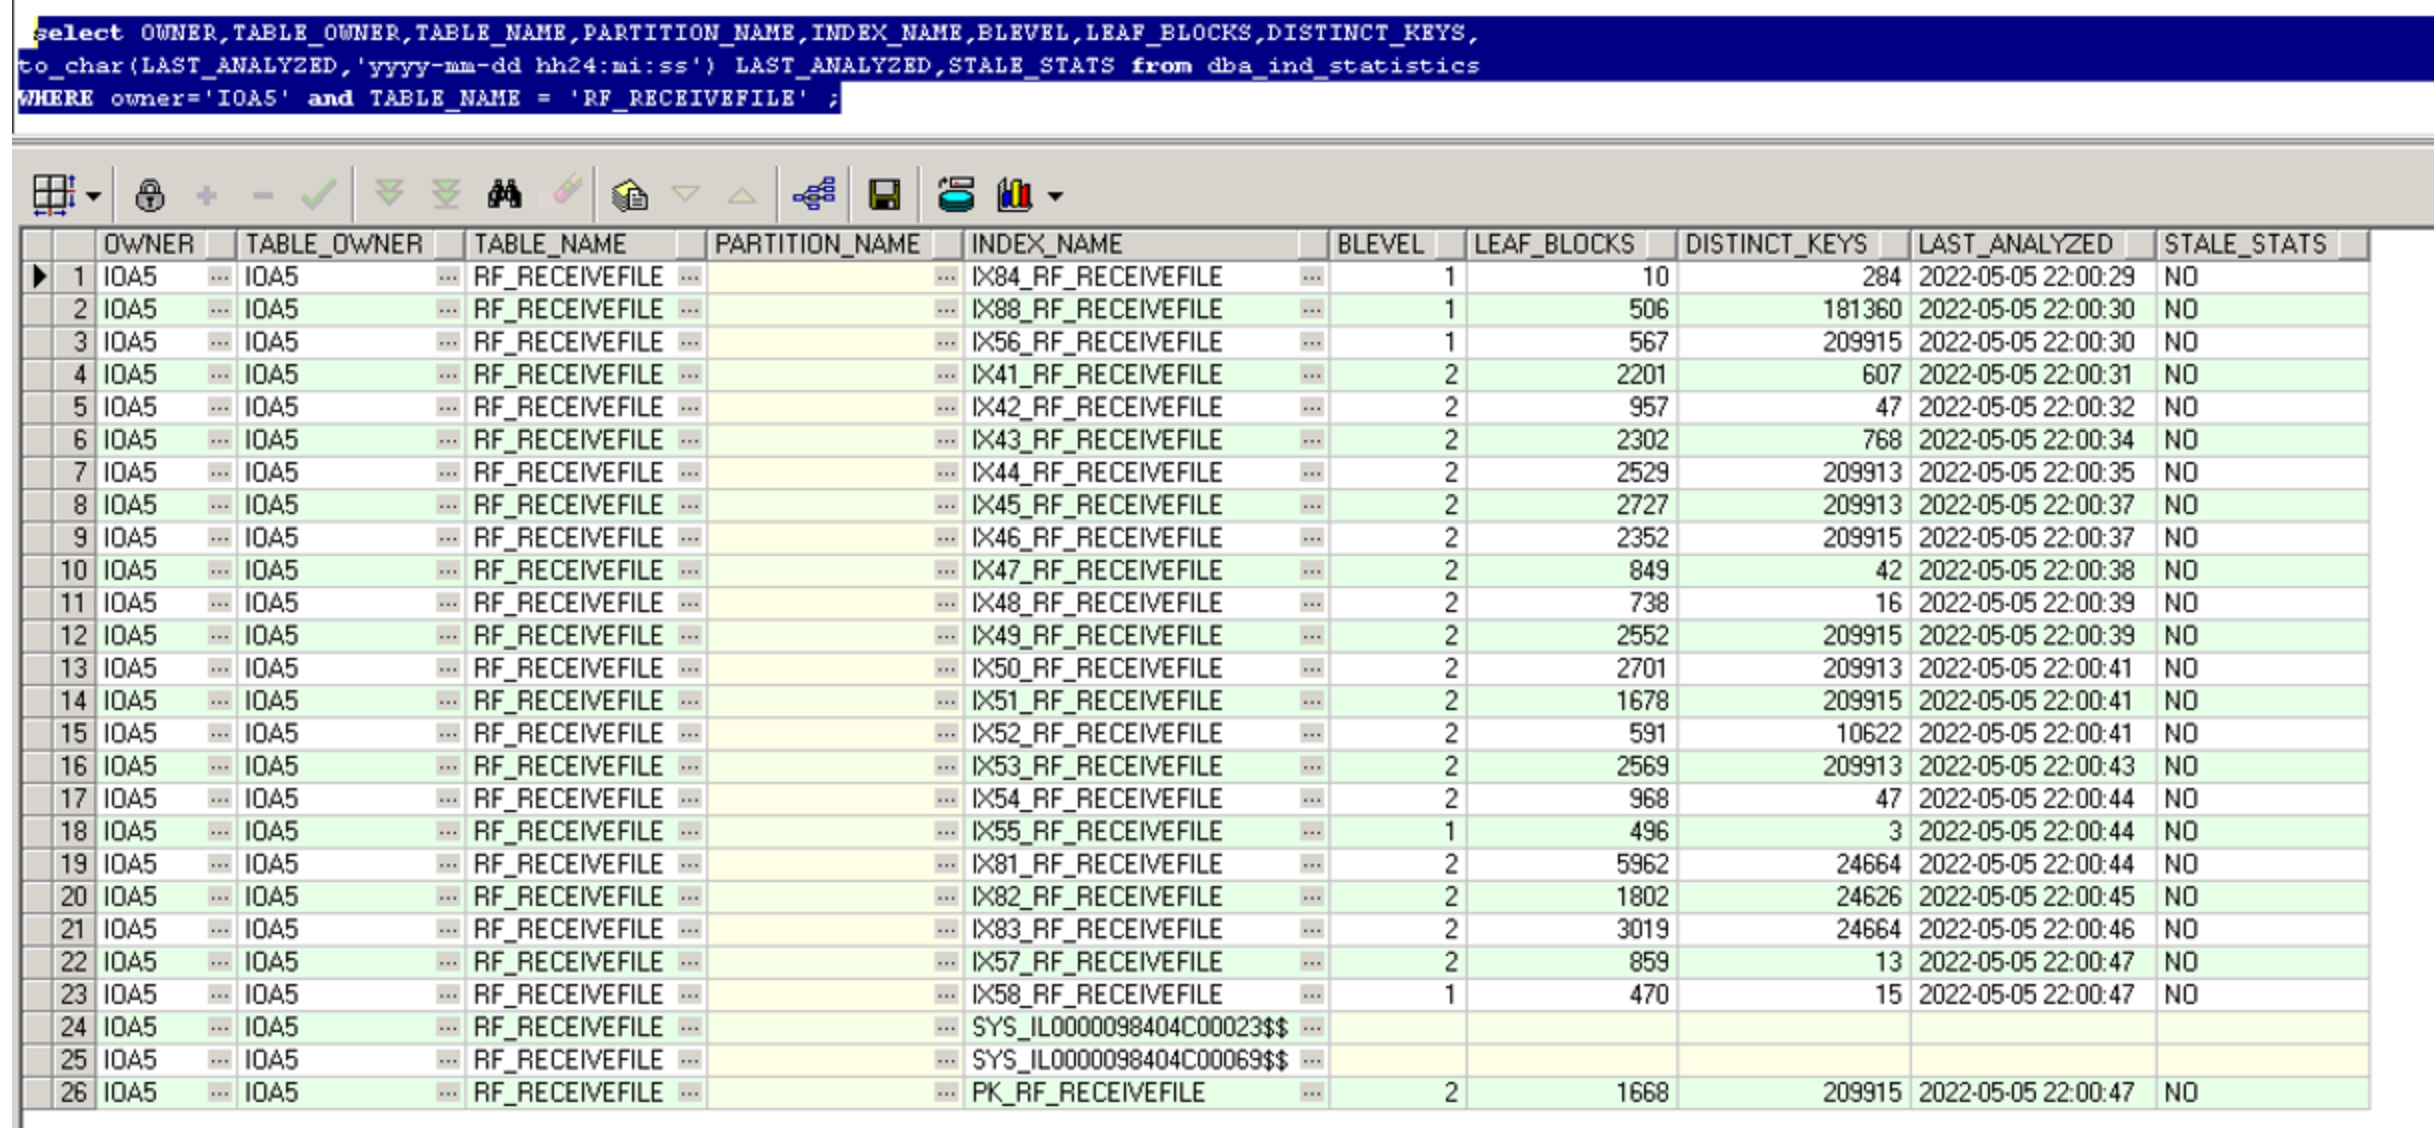Click row 1 current-record arrow indicator
This screenshot has height=1128, width=2434.
[38, 277]
